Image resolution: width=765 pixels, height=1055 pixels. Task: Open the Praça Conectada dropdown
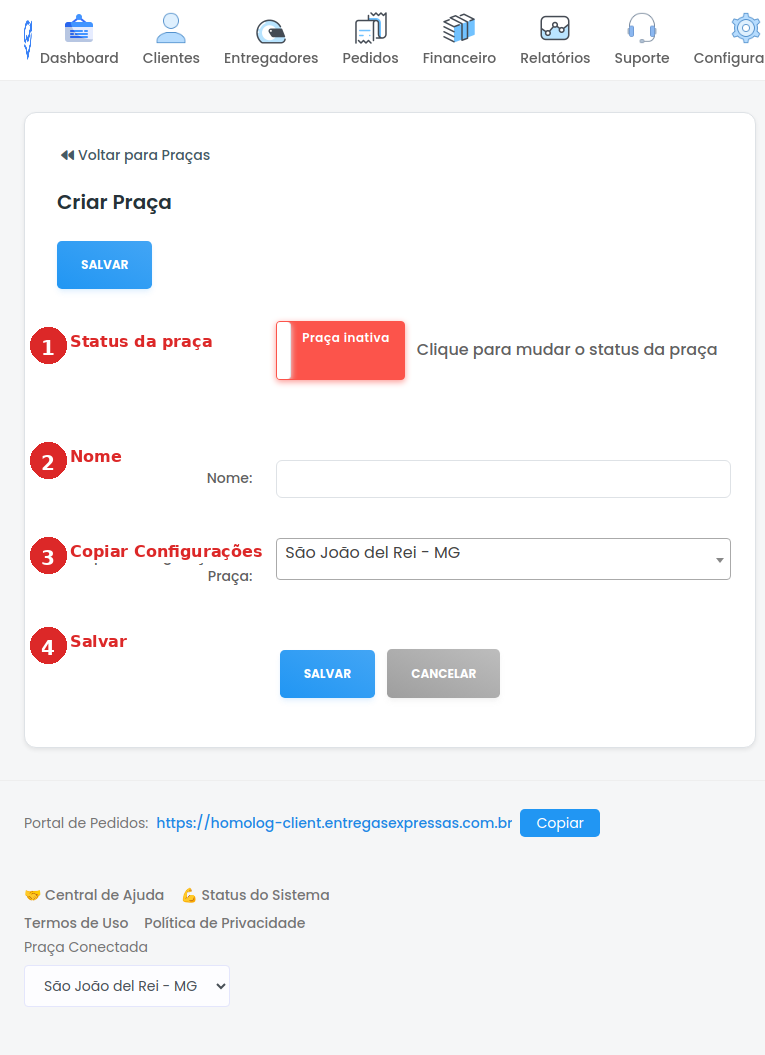127,986
